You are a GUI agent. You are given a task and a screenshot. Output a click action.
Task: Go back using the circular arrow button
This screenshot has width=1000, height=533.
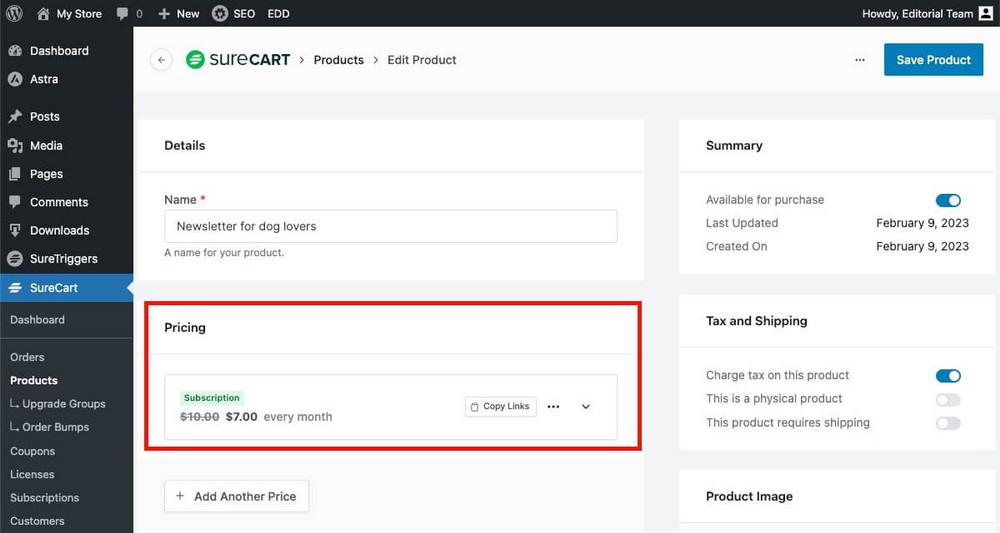pos(161,60)
